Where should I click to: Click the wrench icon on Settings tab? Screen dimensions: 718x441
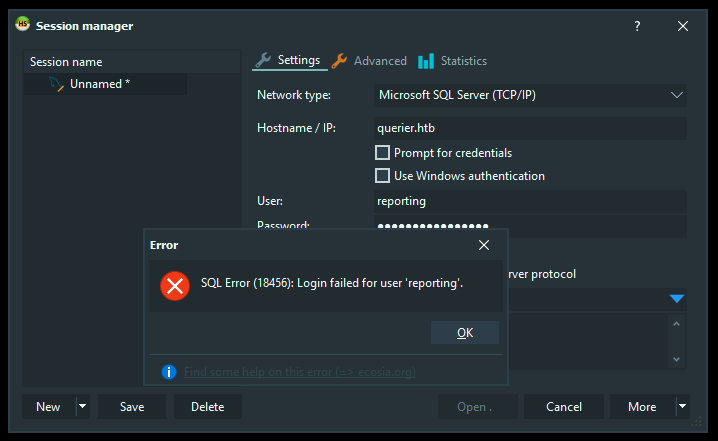[x=263, y=60]
